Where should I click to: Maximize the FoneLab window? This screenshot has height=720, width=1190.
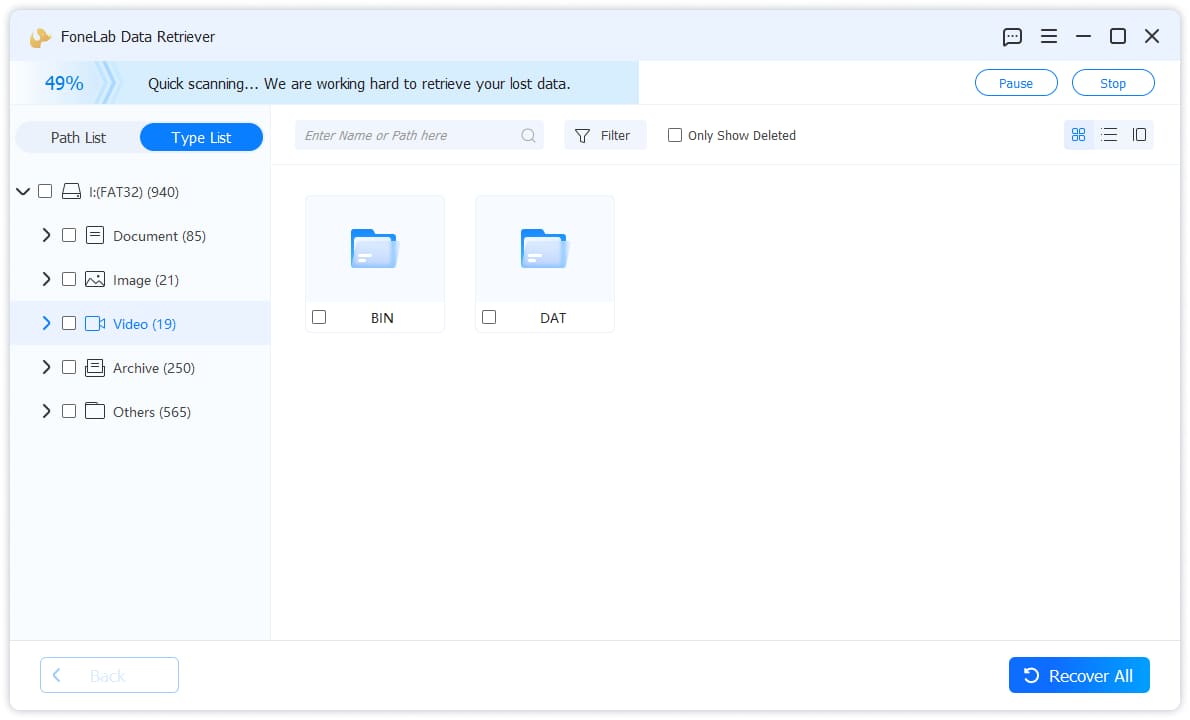[x=1118, y=36]
